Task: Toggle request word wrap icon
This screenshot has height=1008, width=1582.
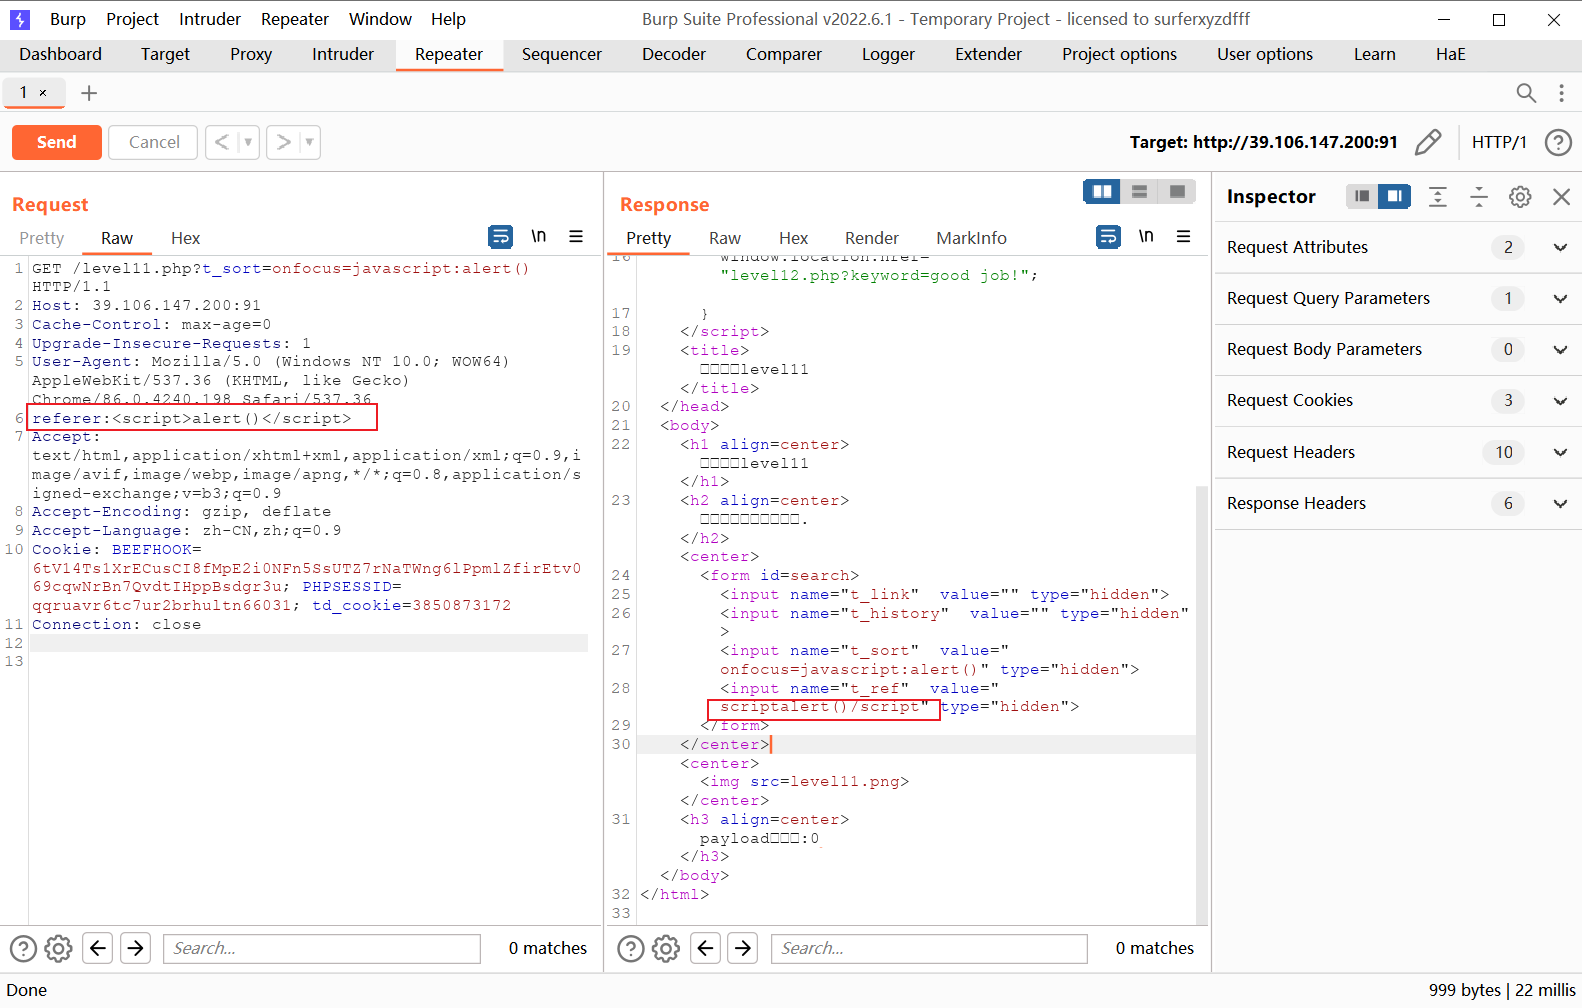Action: (x=500, y=237)
